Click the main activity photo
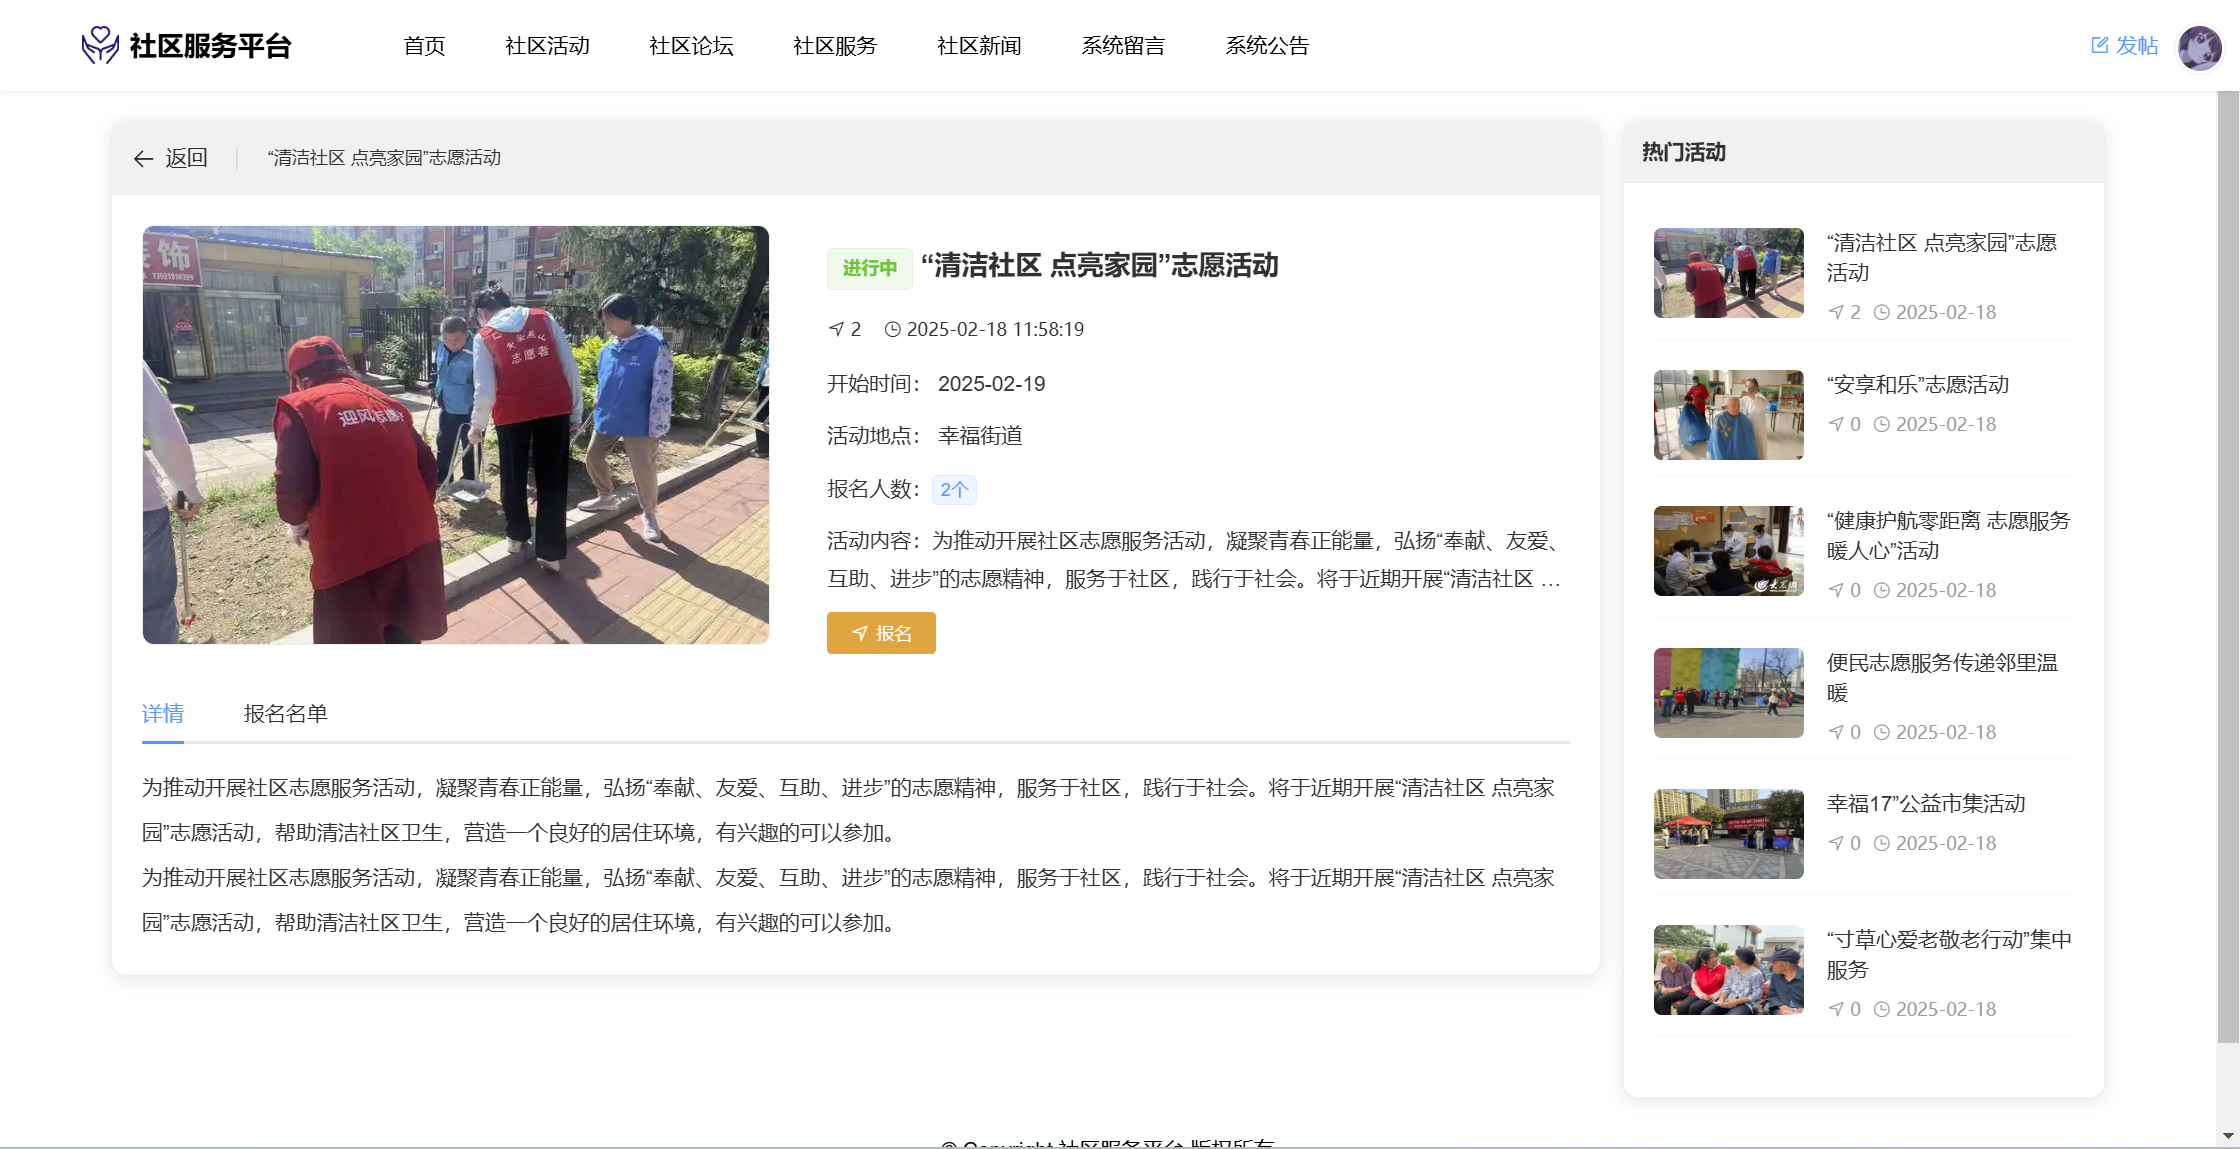Screen dimensions: 2240x1149 point(456,435)
